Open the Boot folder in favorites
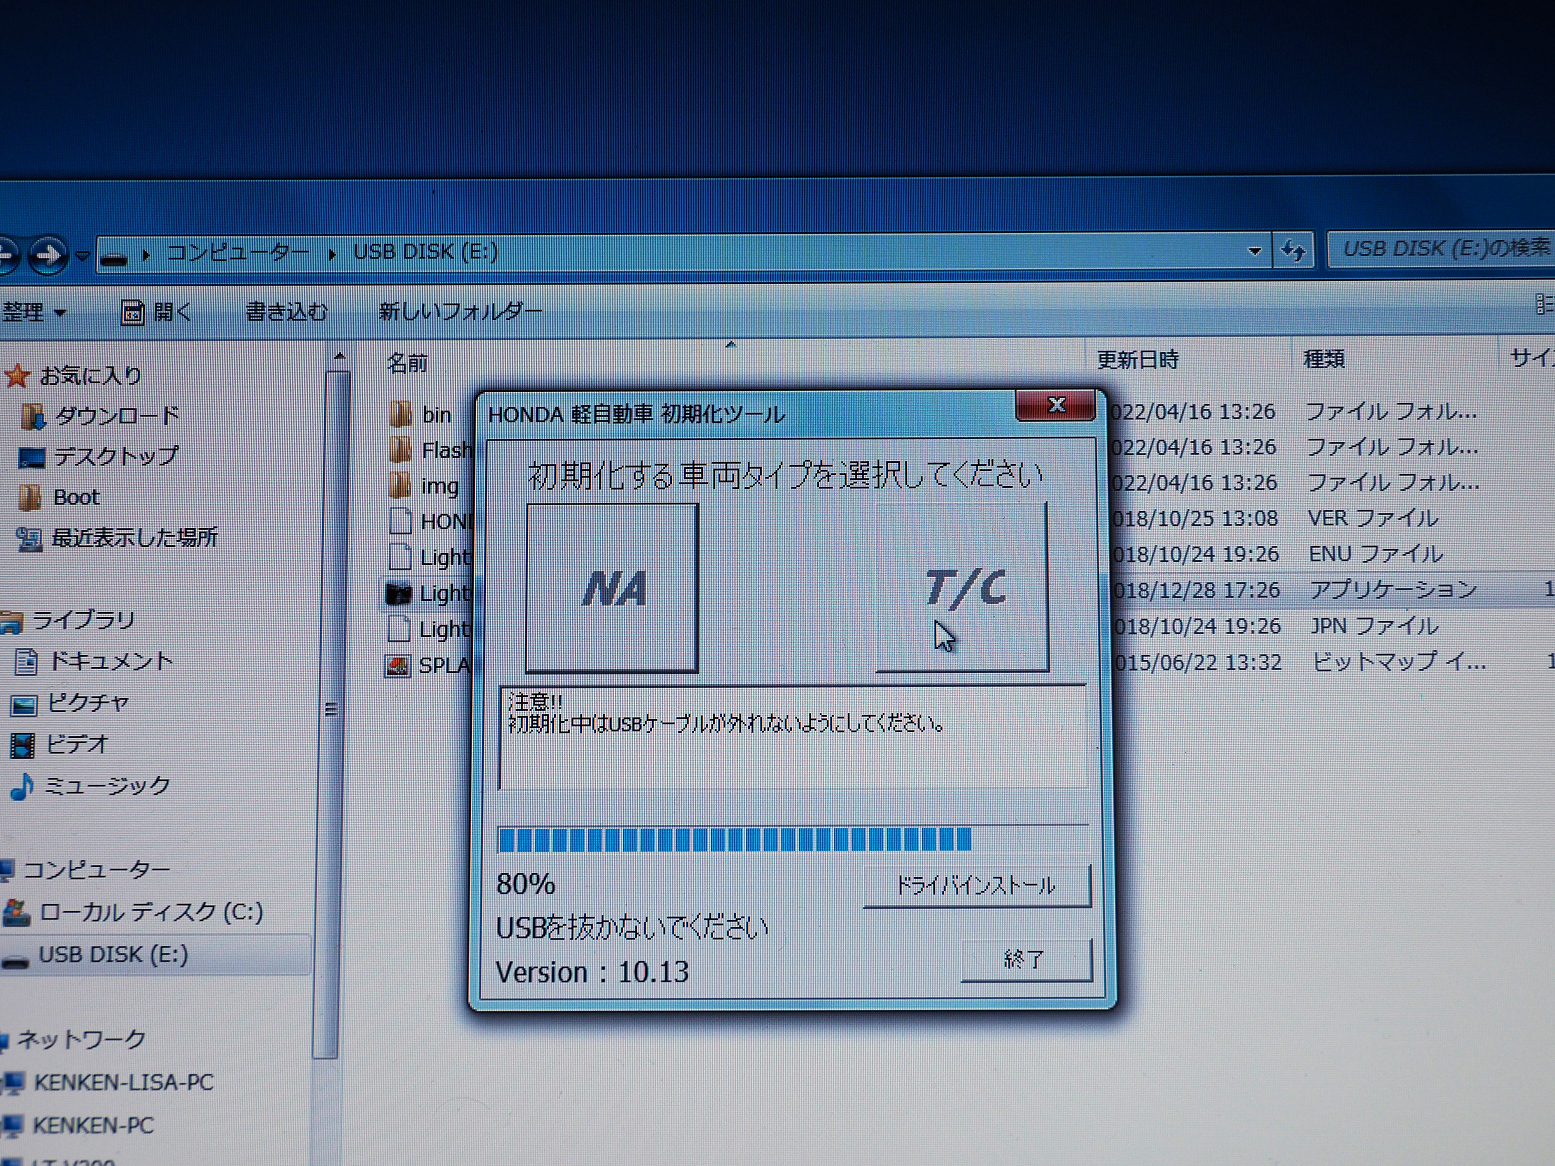Screen dimensions: 1555x1166 pos(76,497)
